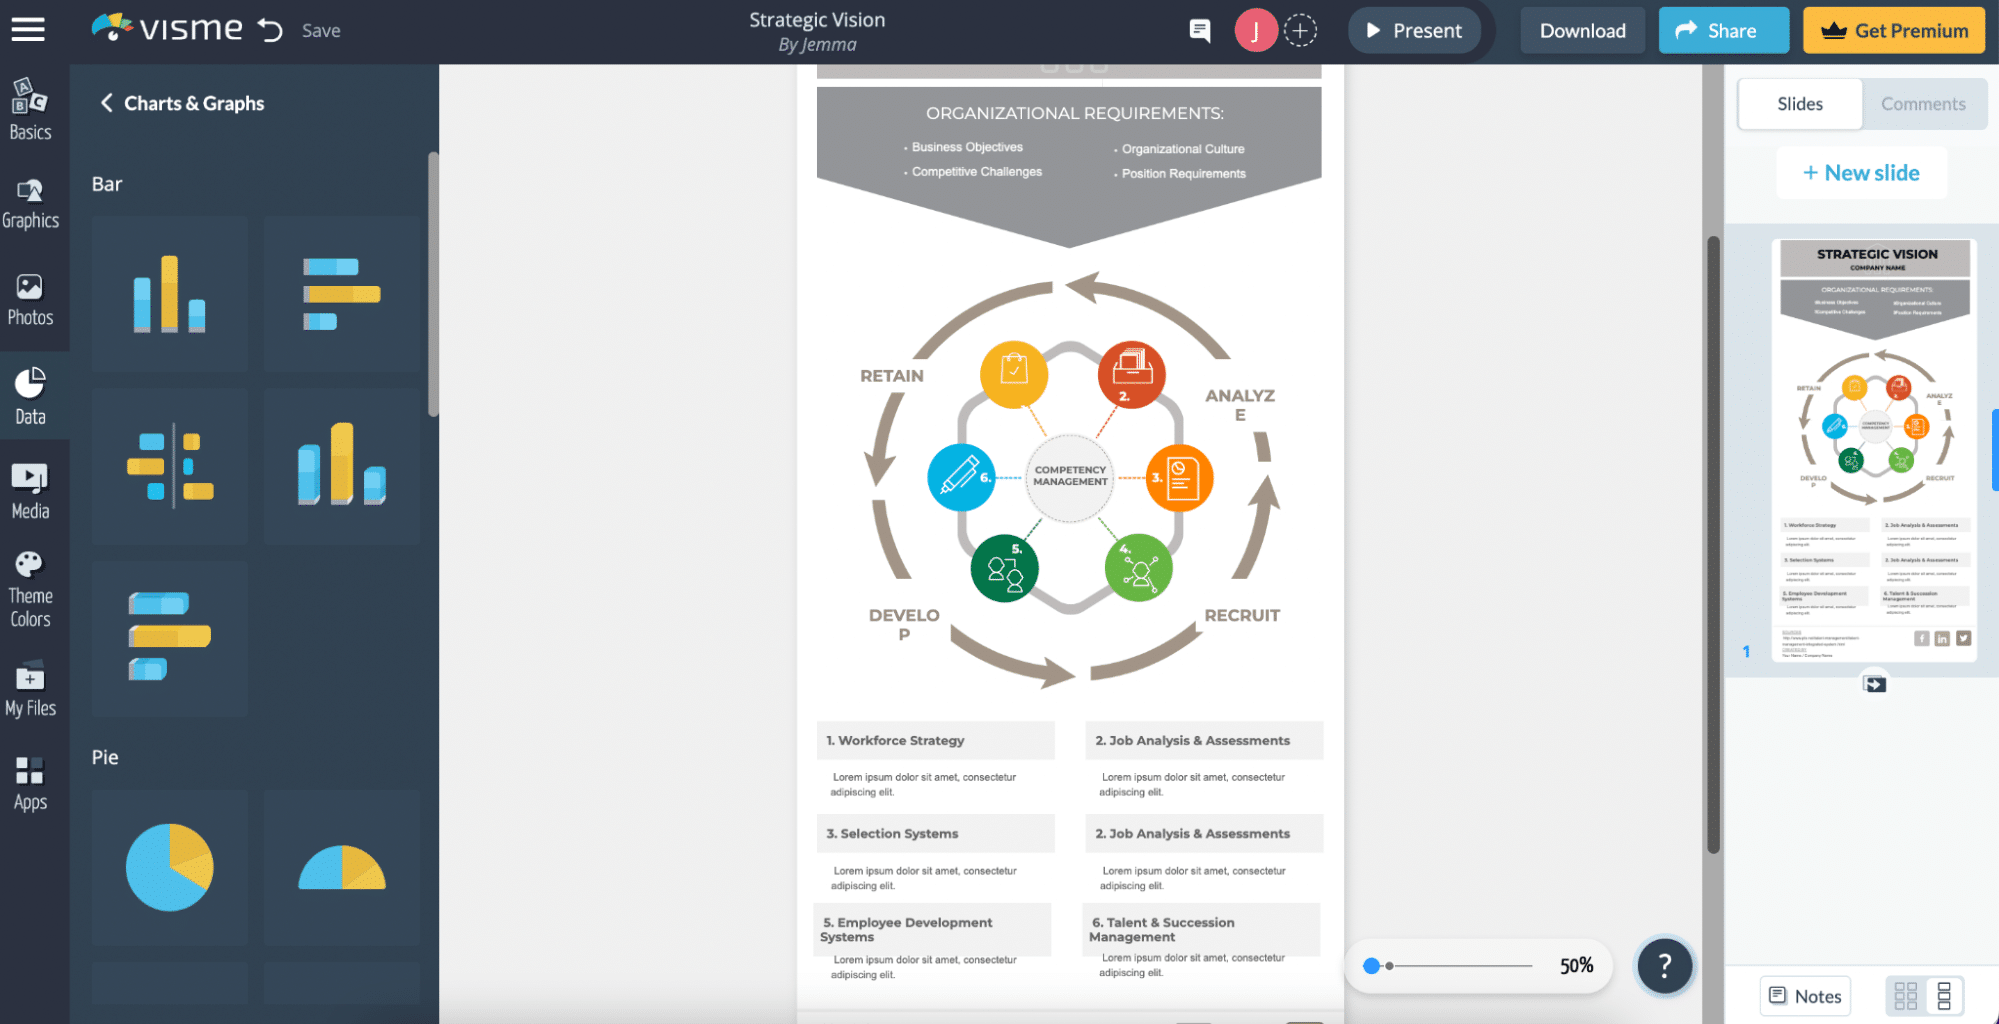Screen dimensions: 1999x1024
Task: Select the red number 2 circle icon
Action: tap(1132, 374)
